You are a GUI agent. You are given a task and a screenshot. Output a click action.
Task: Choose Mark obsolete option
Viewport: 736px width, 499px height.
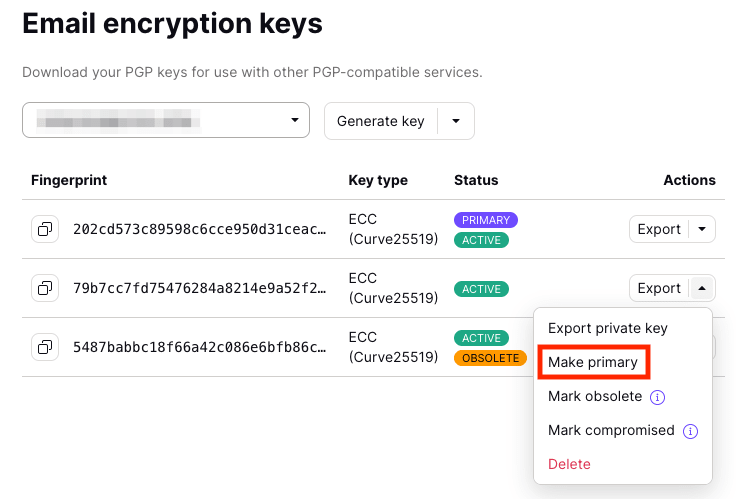click(x=595, y=397)
